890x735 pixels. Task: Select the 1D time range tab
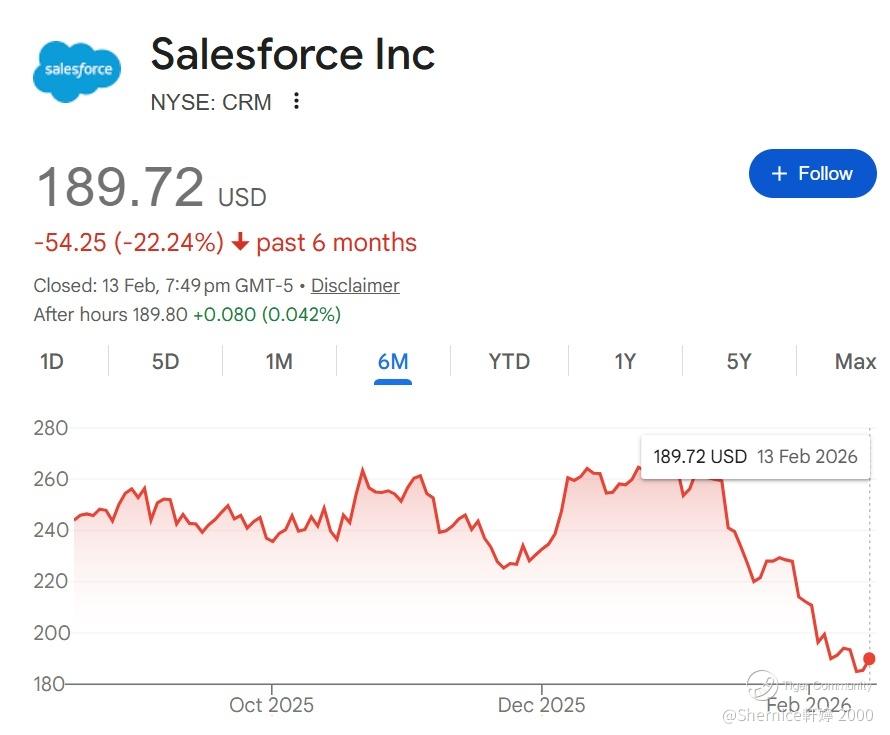[x=52, y=361]
